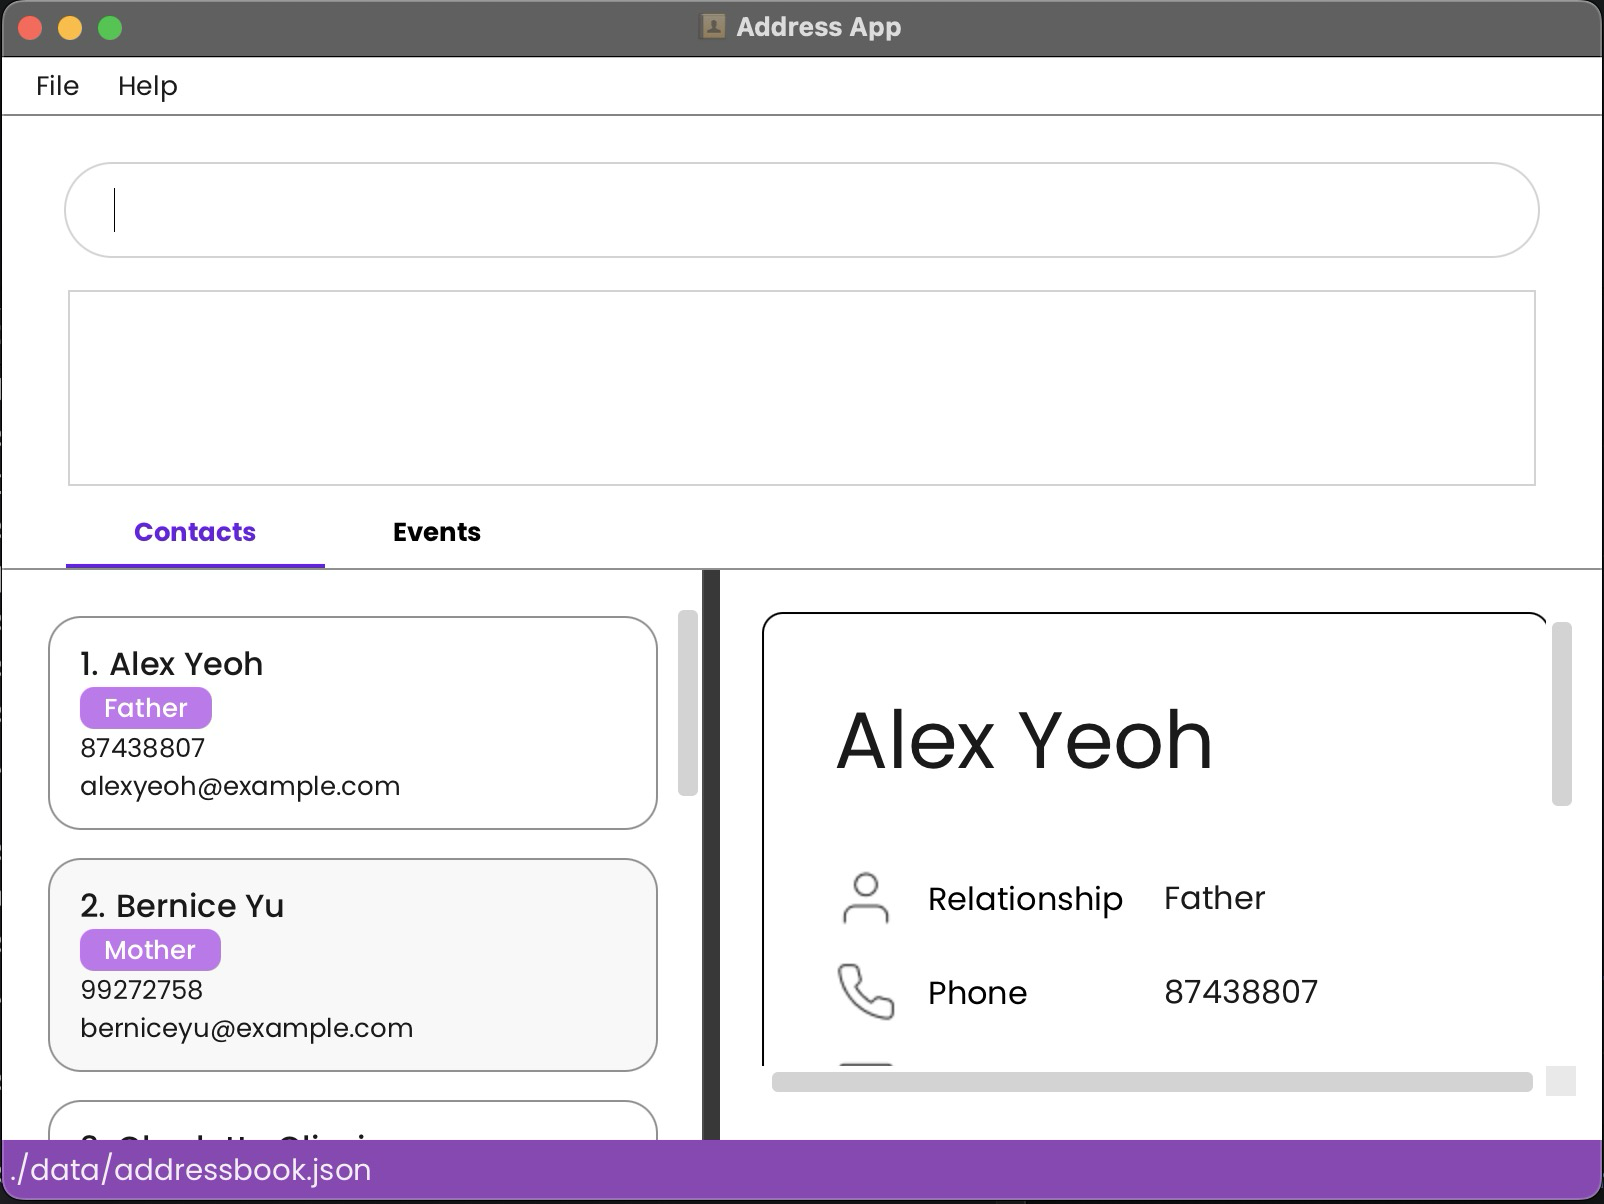Click alexyeoh@example.com email text
The width and height of the screenshot is (1604, 1204).
240,786
